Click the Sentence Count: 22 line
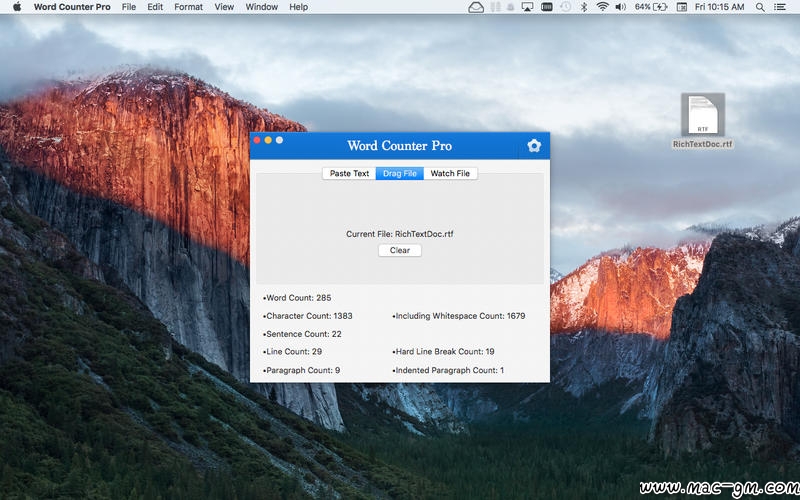The width and height of the screenshot is (800, 500). [x=302, y=334]
